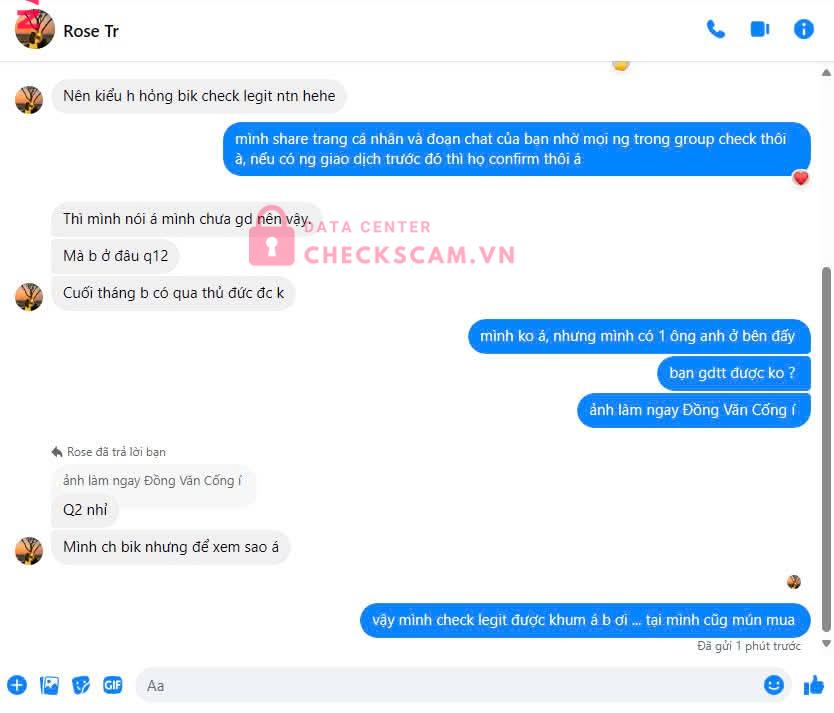
Task: Send a thumbs up like
Action: click(x=814, y=685)
